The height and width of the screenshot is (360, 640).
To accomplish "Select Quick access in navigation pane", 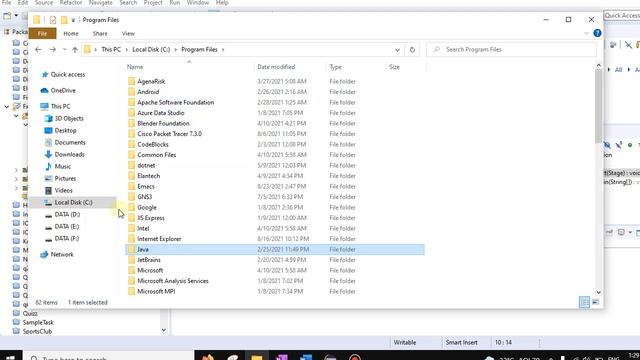I will (x=63, y=74).
